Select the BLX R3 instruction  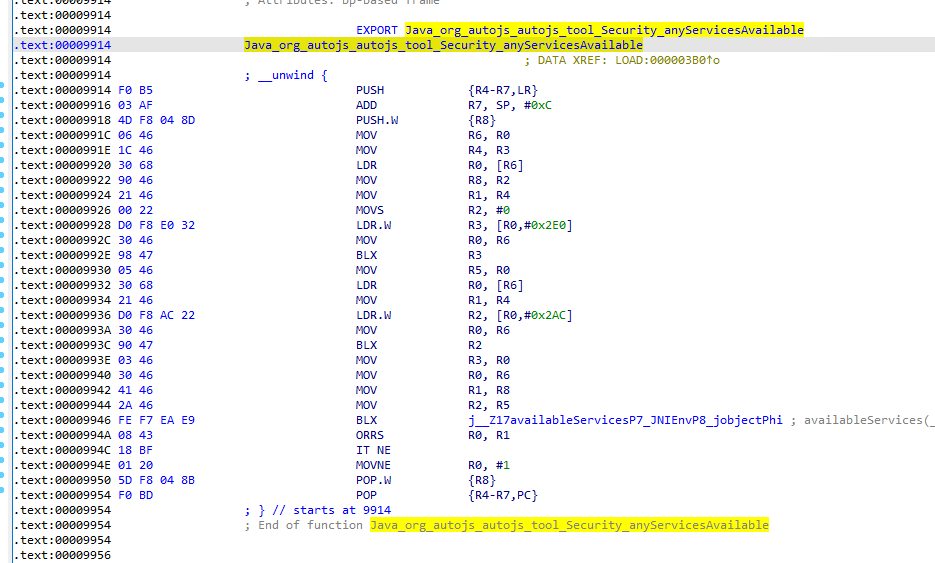point(366,255)
